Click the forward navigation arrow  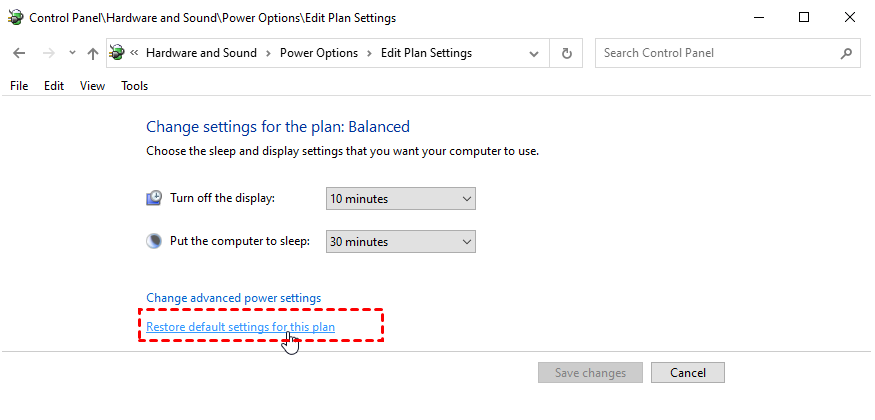(x=46, y=53)
